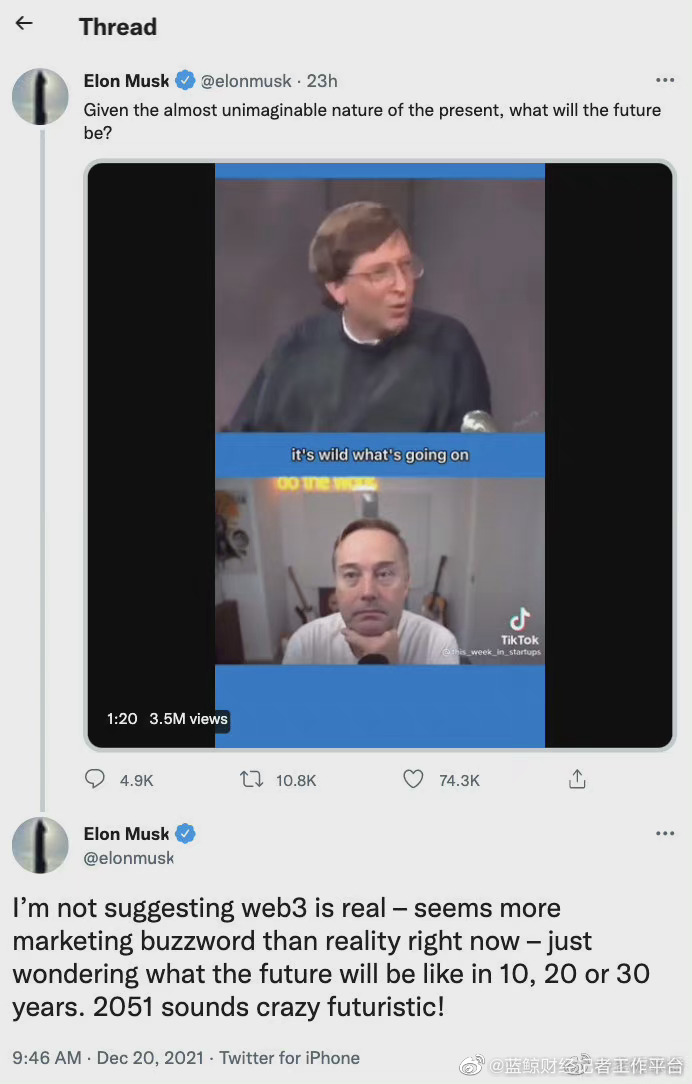Open more options menu on second tweet
This screenshot has width=692, height=1084.
tap(665, 833)
